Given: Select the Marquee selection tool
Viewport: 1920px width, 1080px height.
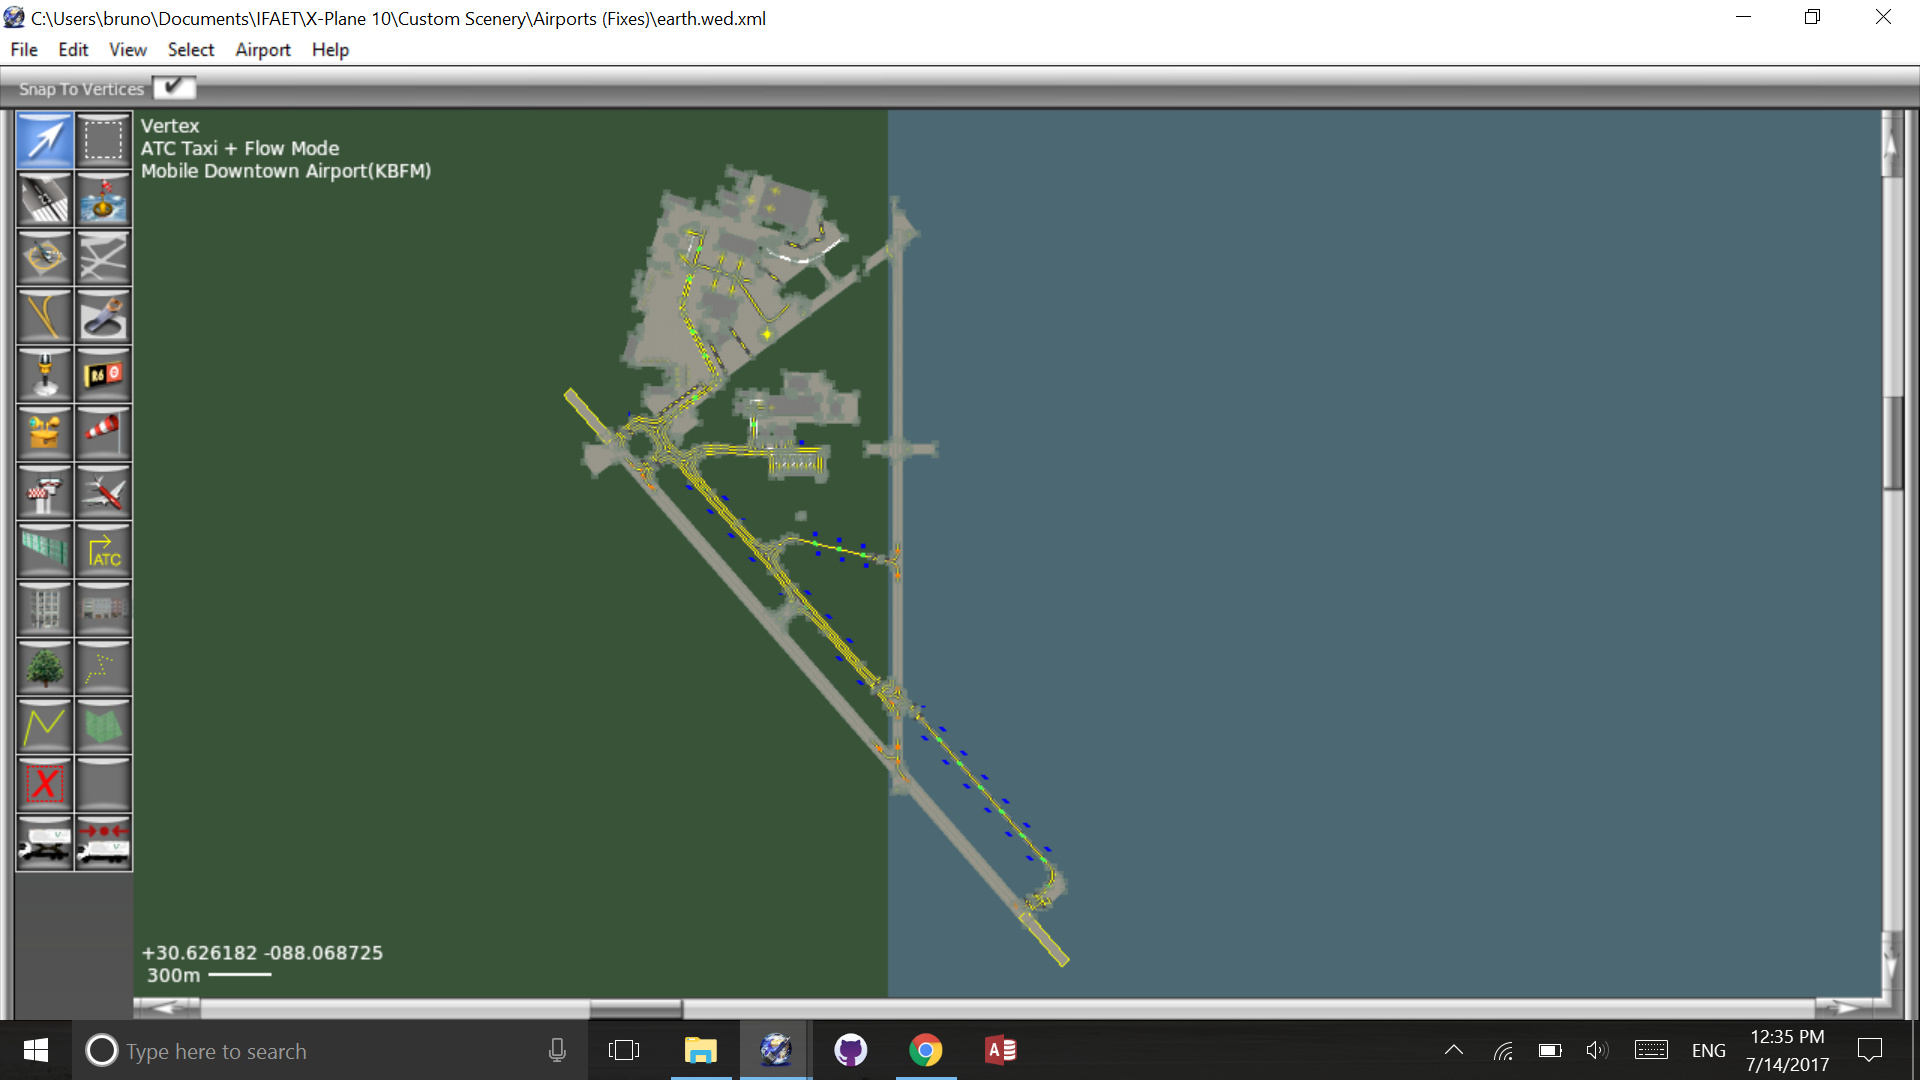Looking at the screenshot, I should coord(103,140).
